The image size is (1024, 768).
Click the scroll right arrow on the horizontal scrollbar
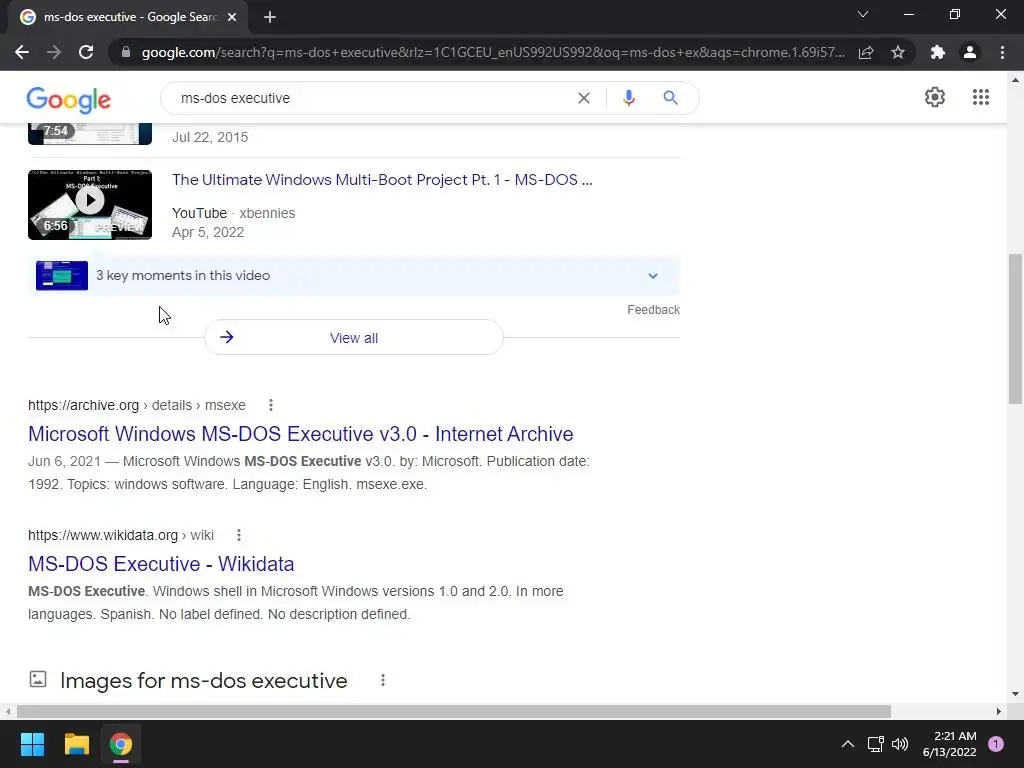[999, 711]
